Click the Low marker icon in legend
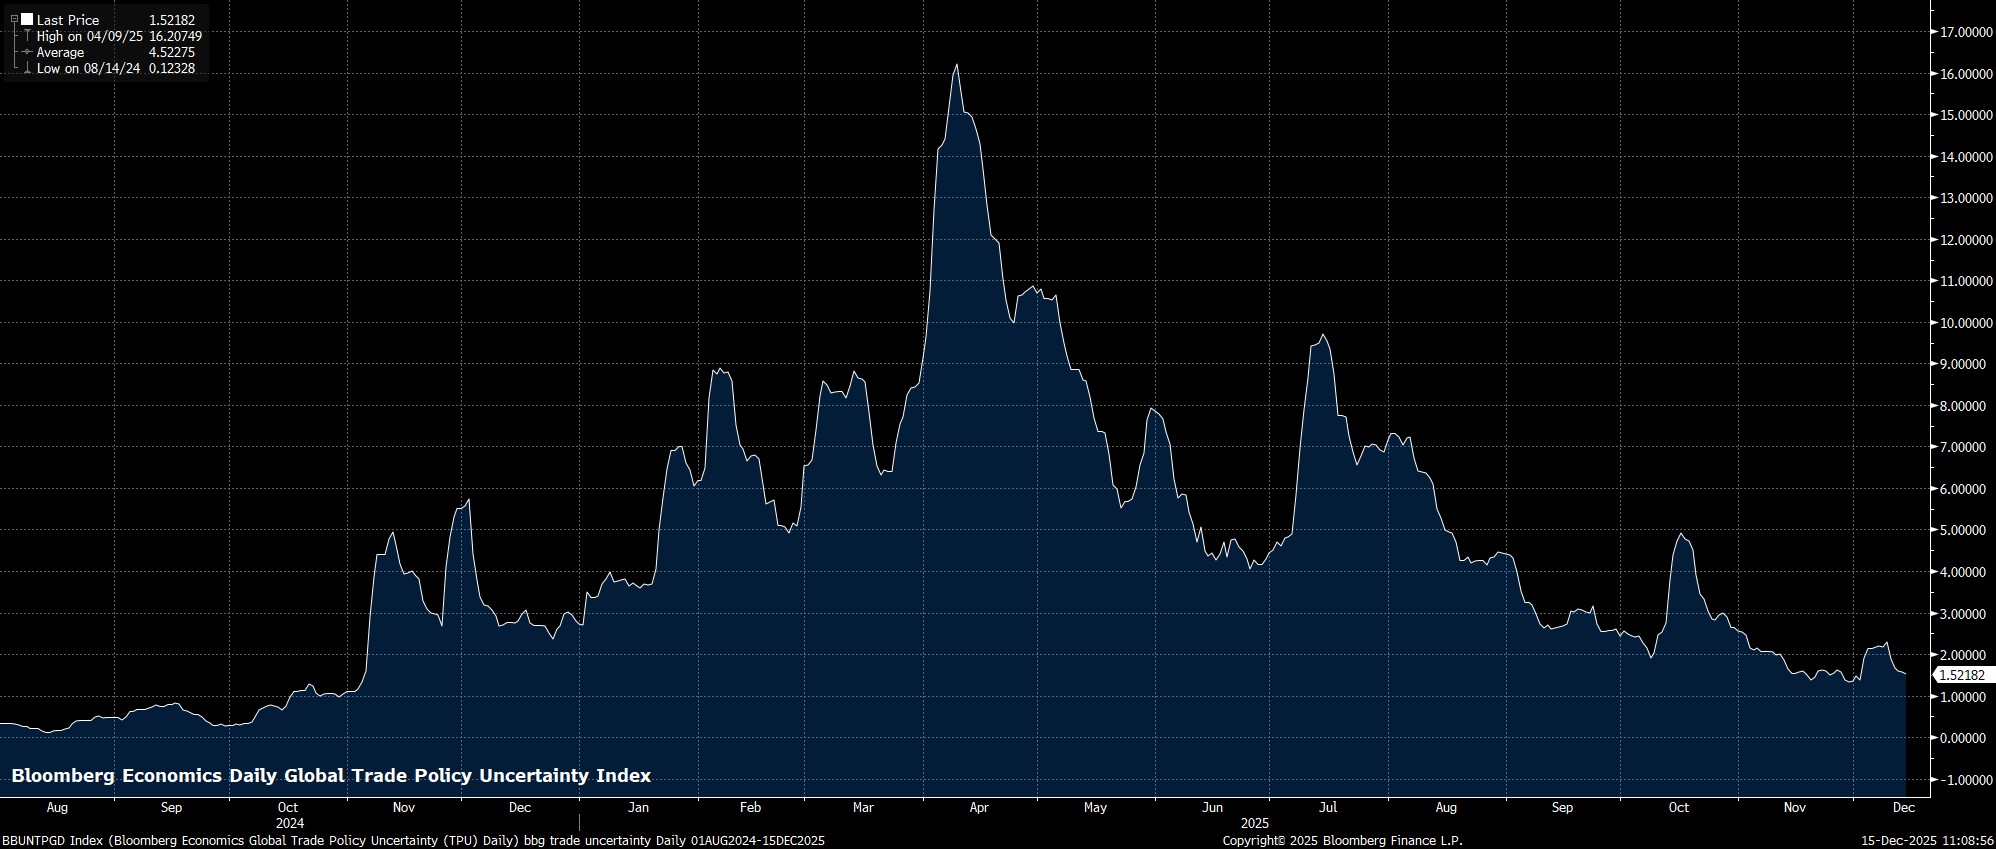Viewport: 1996px width, 849px height. [x=27, y=69]
